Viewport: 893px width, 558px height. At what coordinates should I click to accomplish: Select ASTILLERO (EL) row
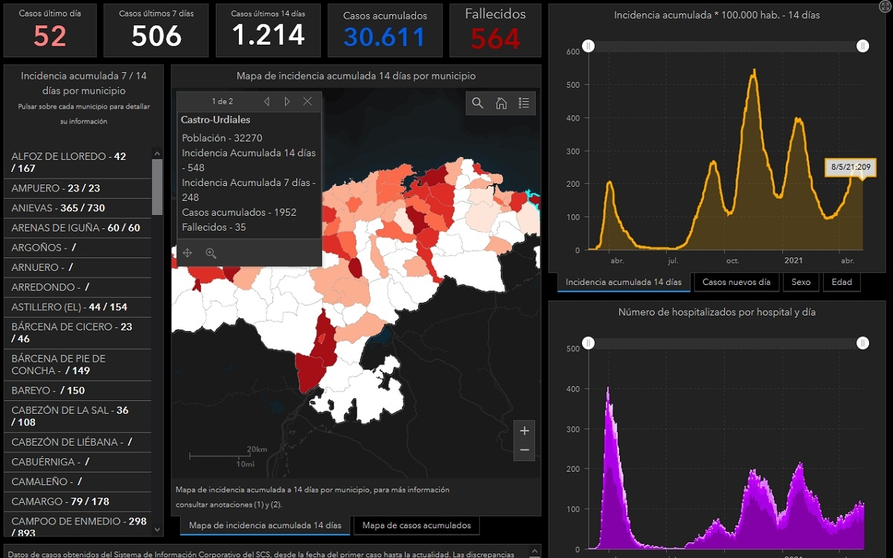tap(78, 307)
